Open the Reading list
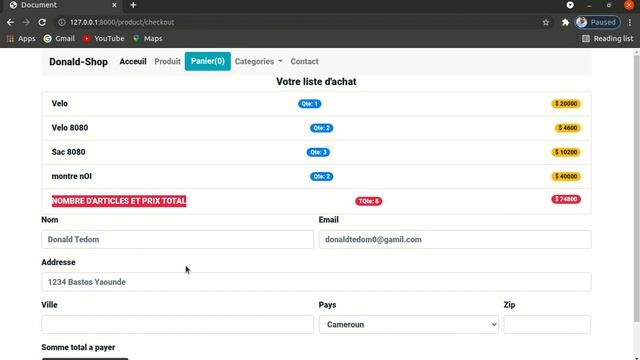 pos(608,38)
